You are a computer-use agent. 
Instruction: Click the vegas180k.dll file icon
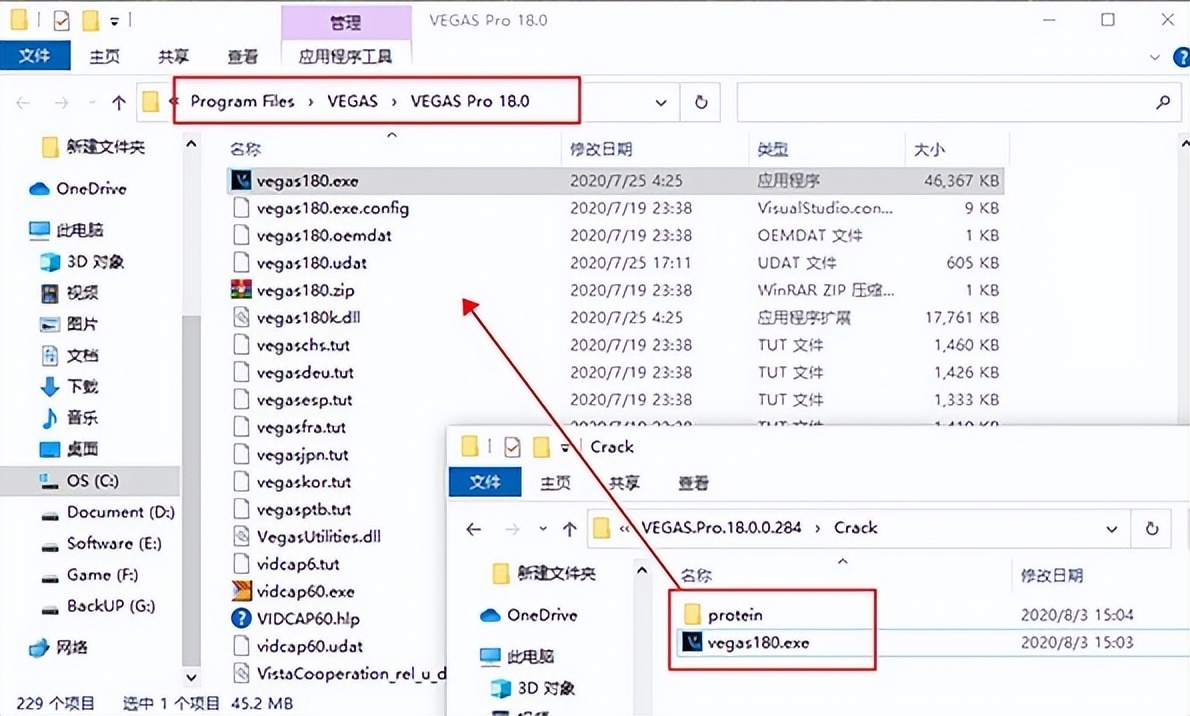click(x=241, y=317)
